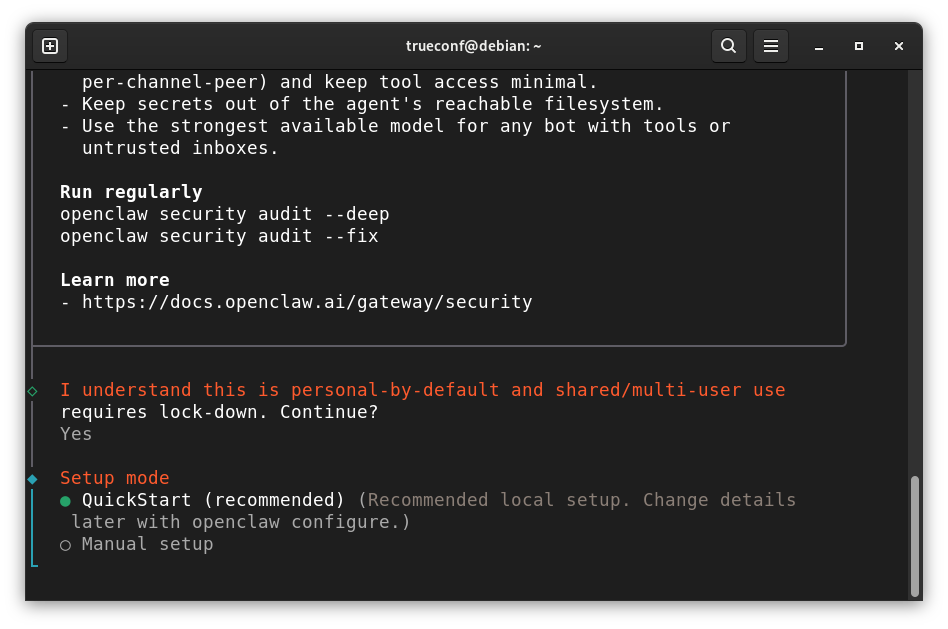Click the 'Learn more' heading
The width and height of the screenshot is (948, 629).
115,280
